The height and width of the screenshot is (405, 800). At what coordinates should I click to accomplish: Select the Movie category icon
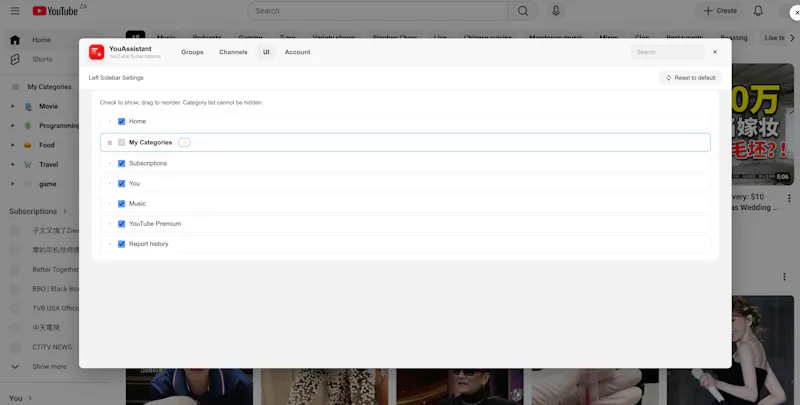pyautogui.click(x=28, y=107)
